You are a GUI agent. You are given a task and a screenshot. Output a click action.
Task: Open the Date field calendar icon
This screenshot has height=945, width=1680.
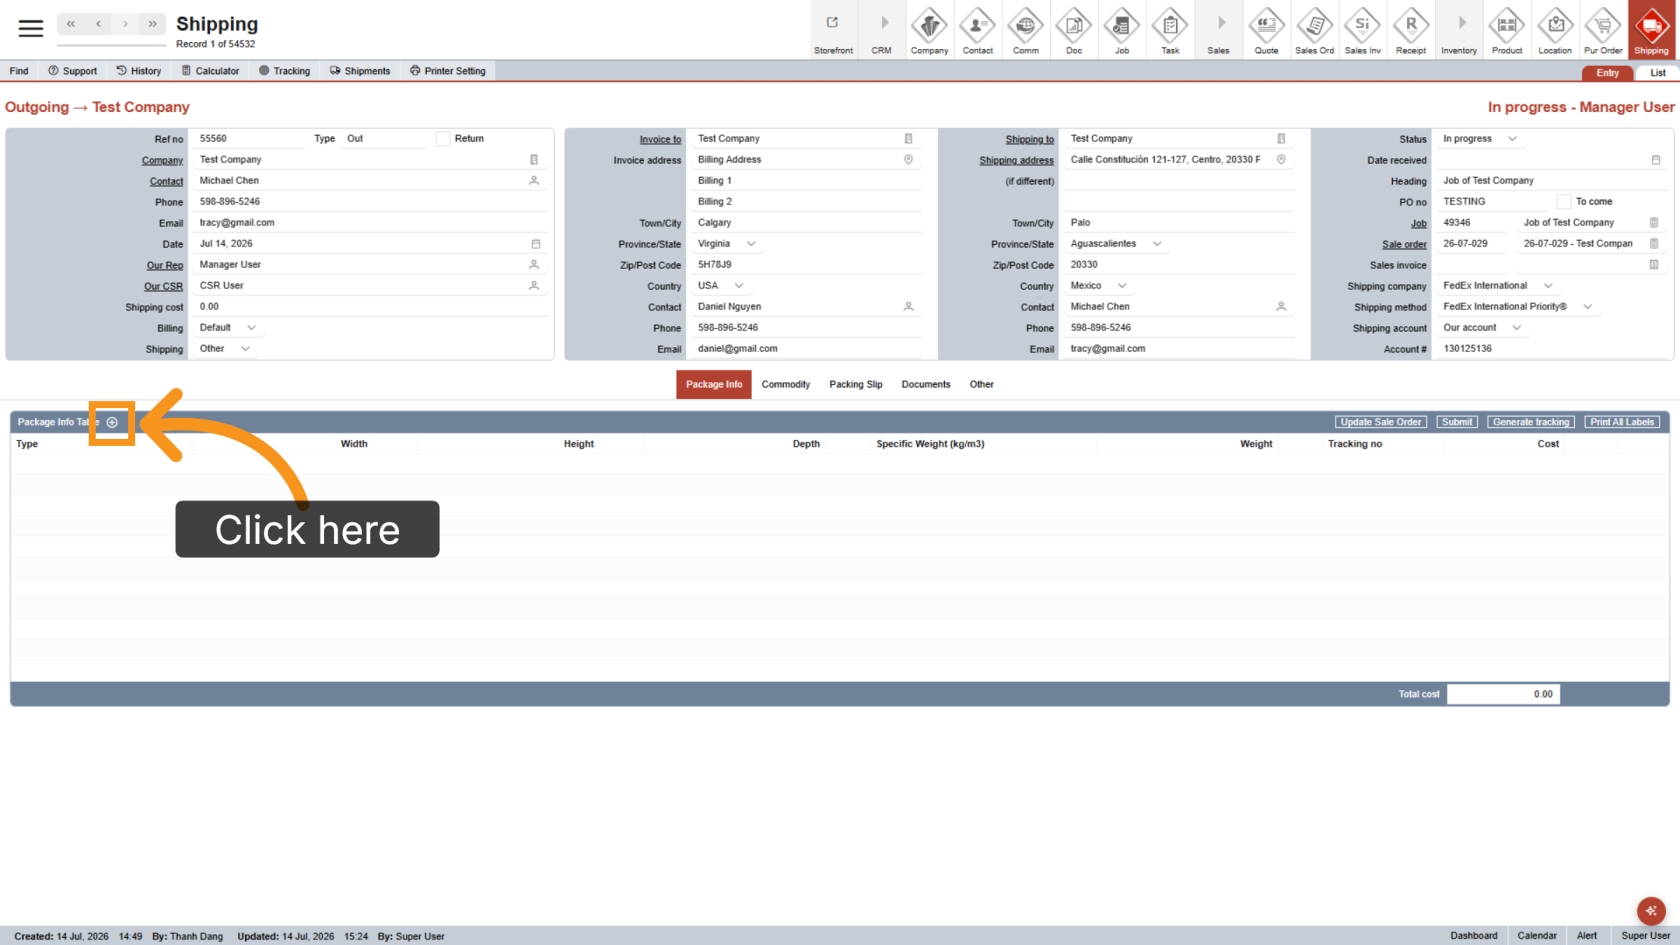(x=536, y=244)
